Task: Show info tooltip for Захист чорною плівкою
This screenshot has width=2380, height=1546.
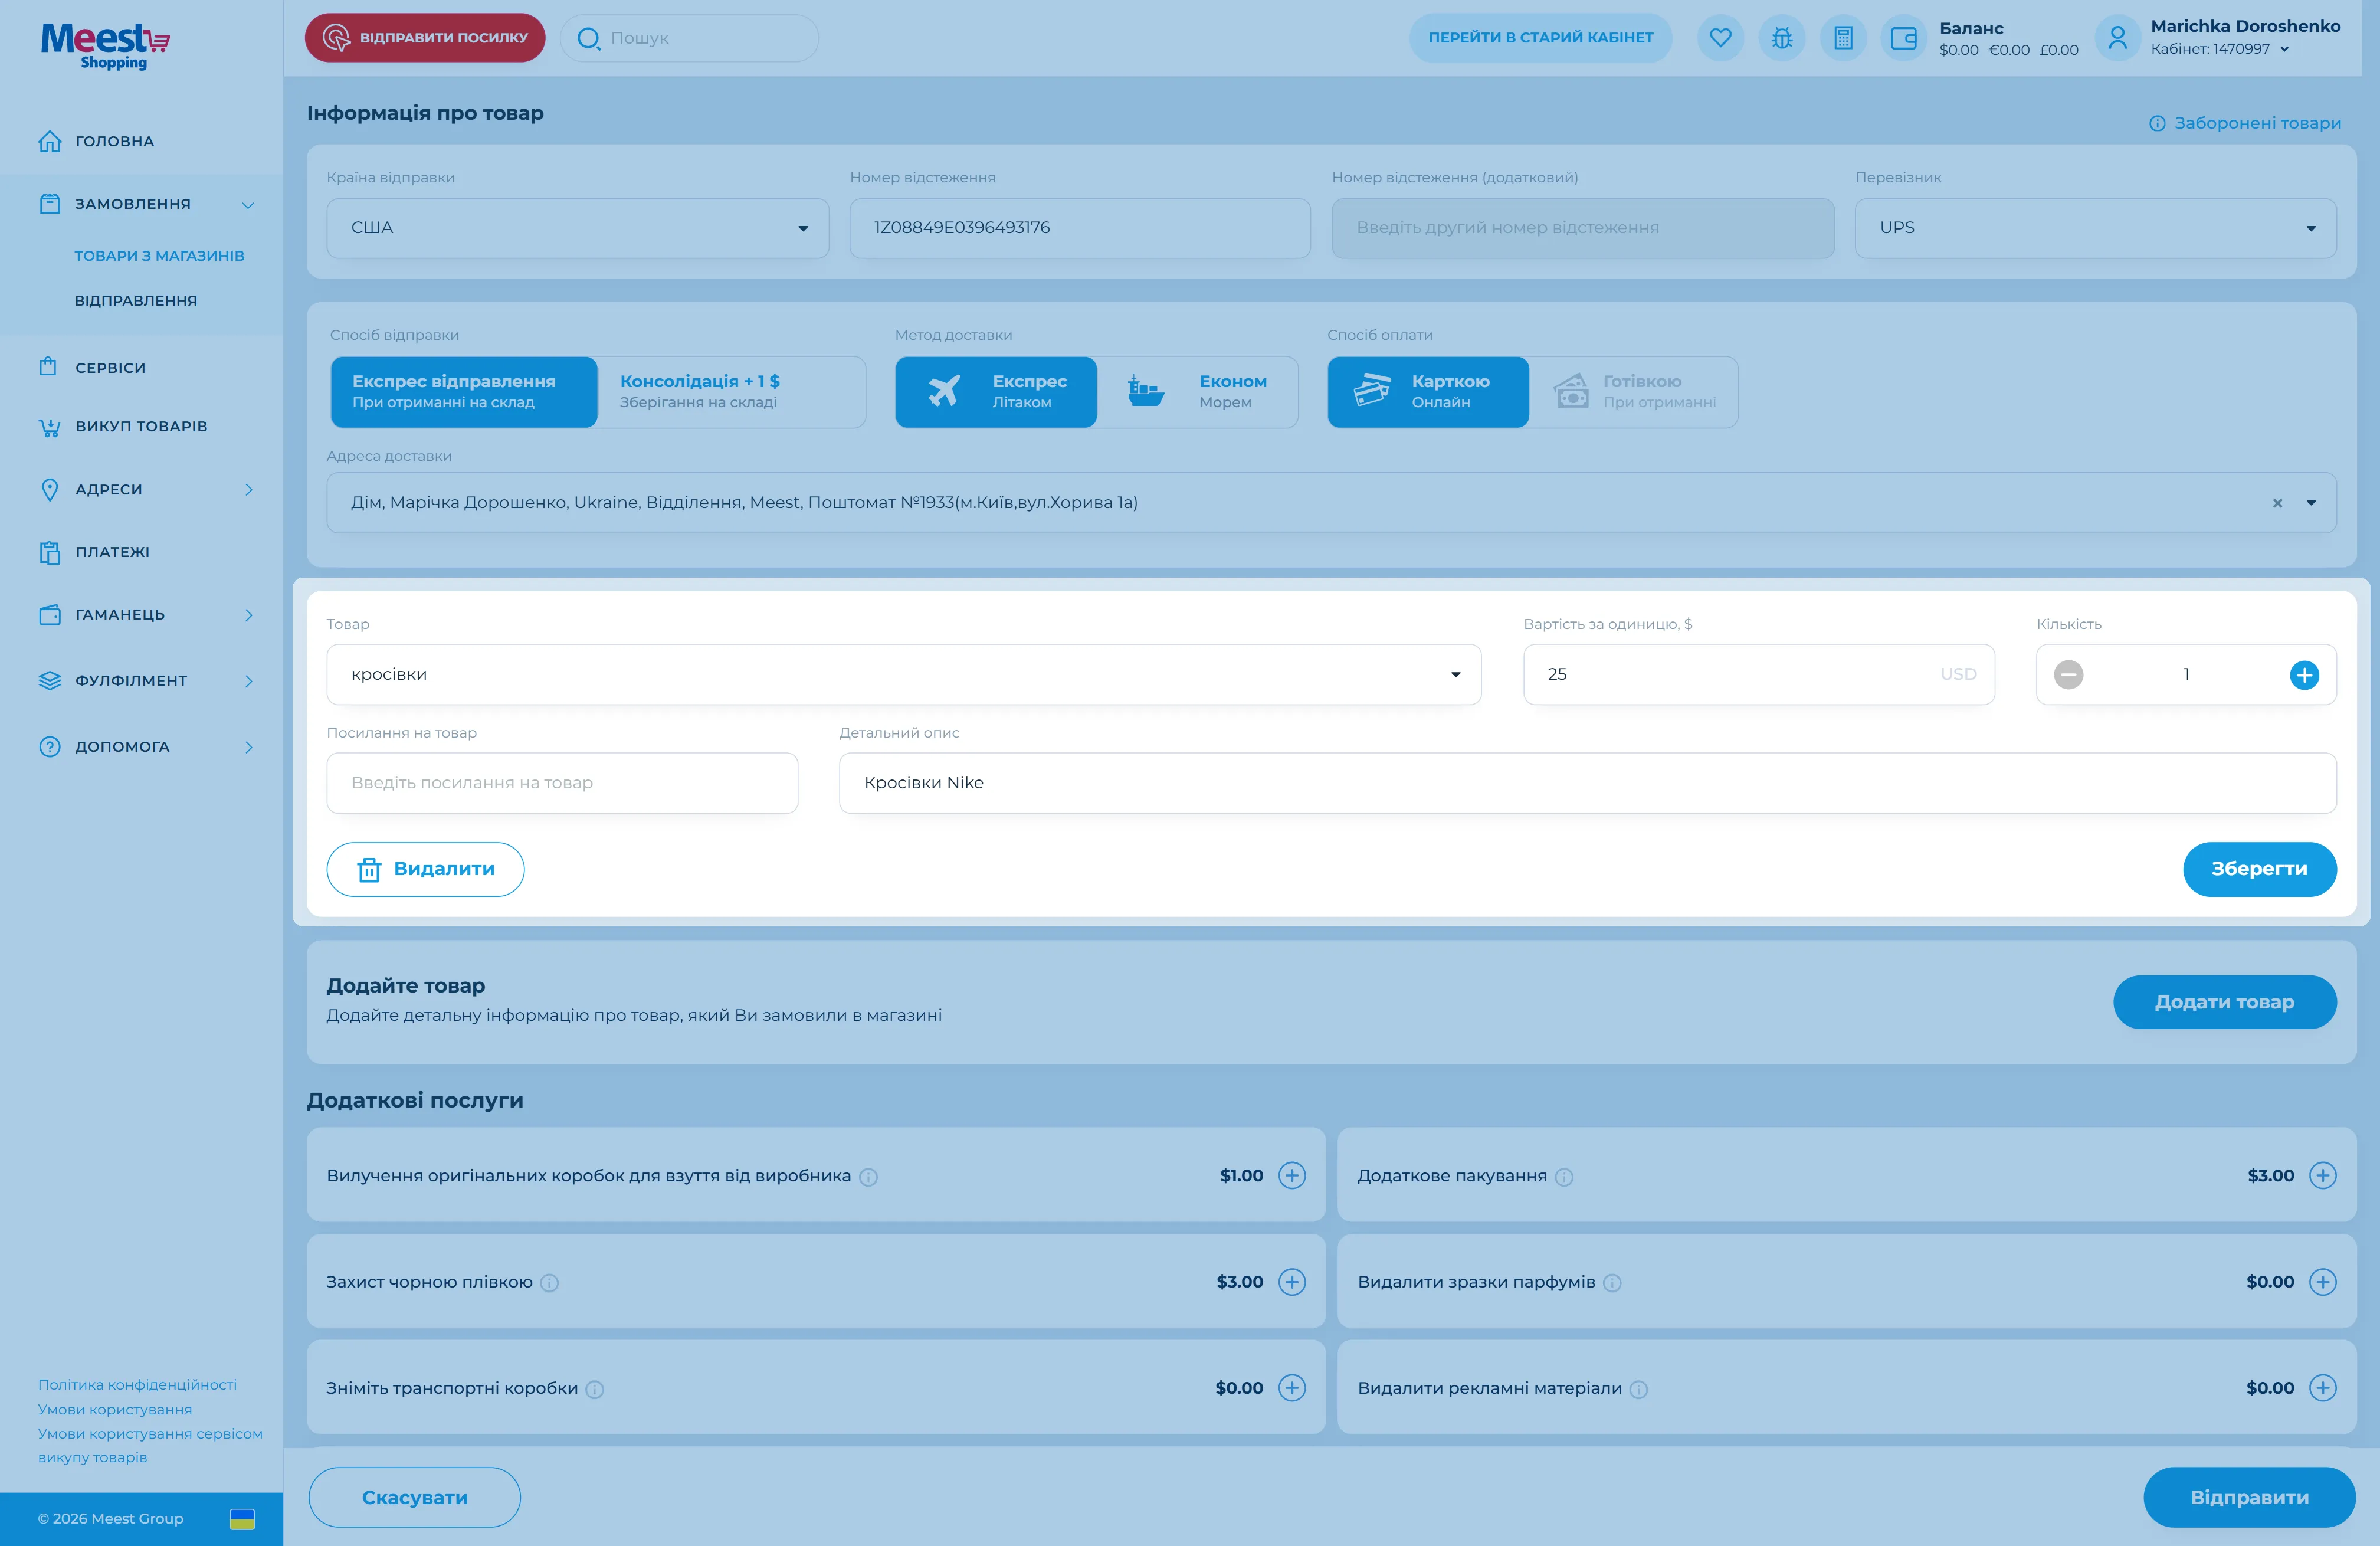Action: pyautogui.click(x=549, y=1283)
